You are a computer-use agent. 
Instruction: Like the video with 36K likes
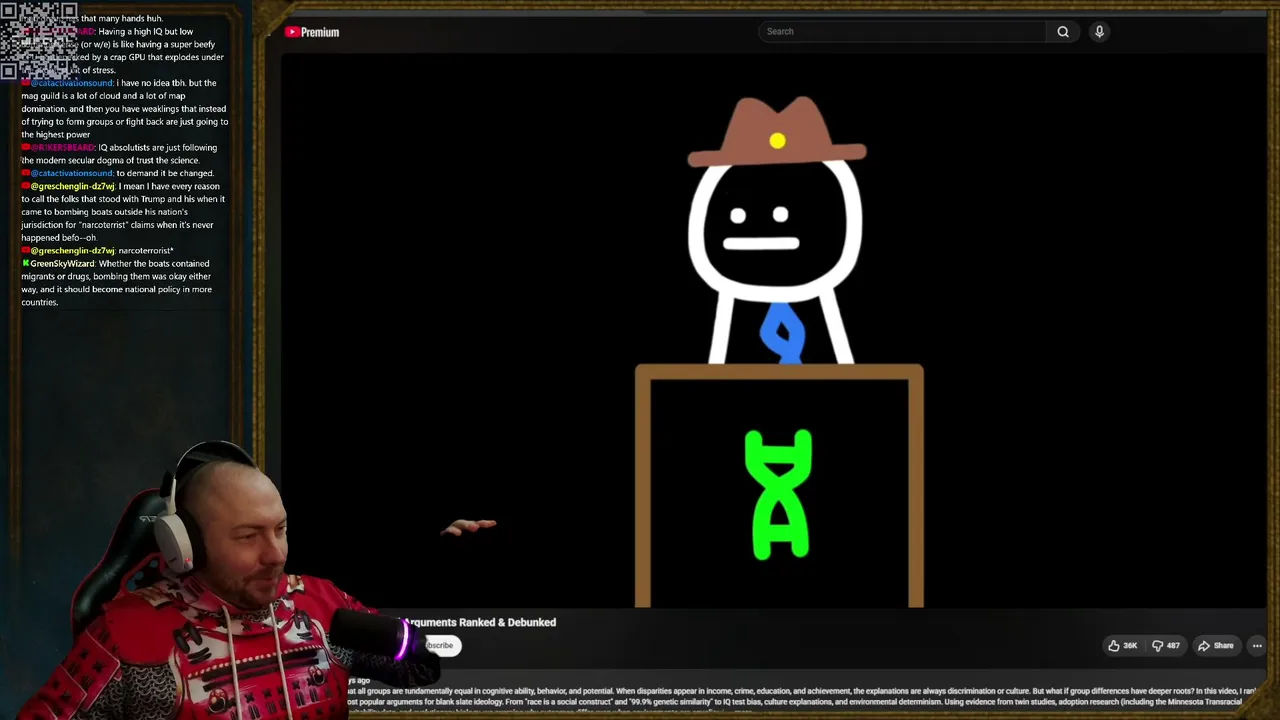(x=1122, y=646)
